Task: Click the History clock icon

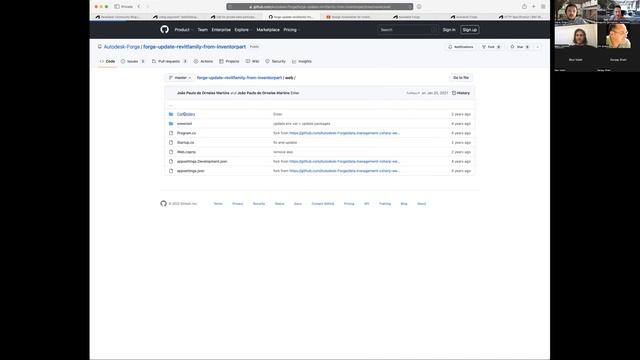Action: [454, 93]
